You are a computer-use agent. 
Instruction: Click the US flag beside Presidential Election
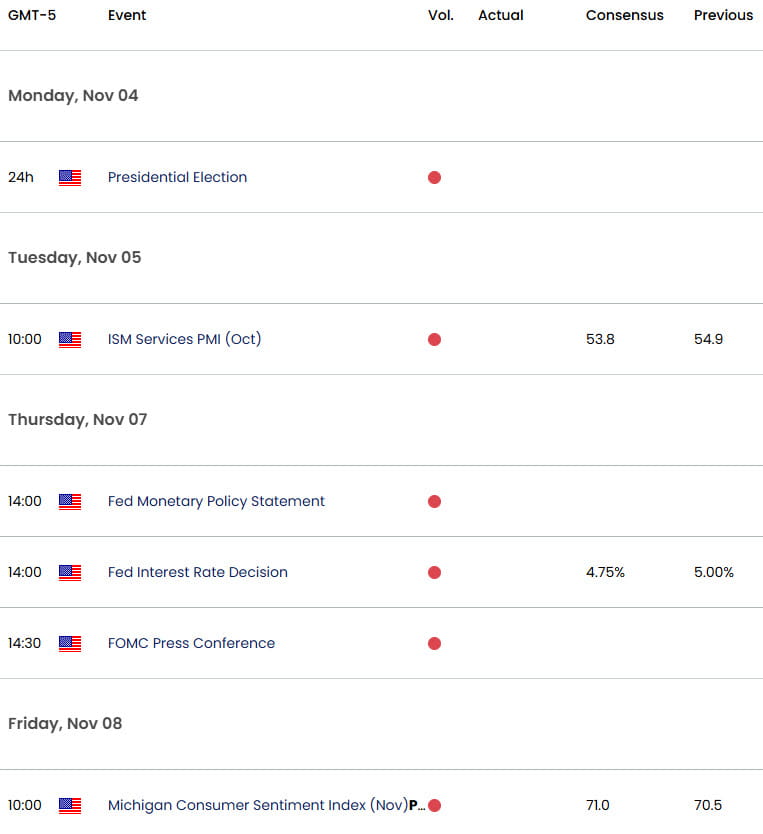(x=70, y=177)
